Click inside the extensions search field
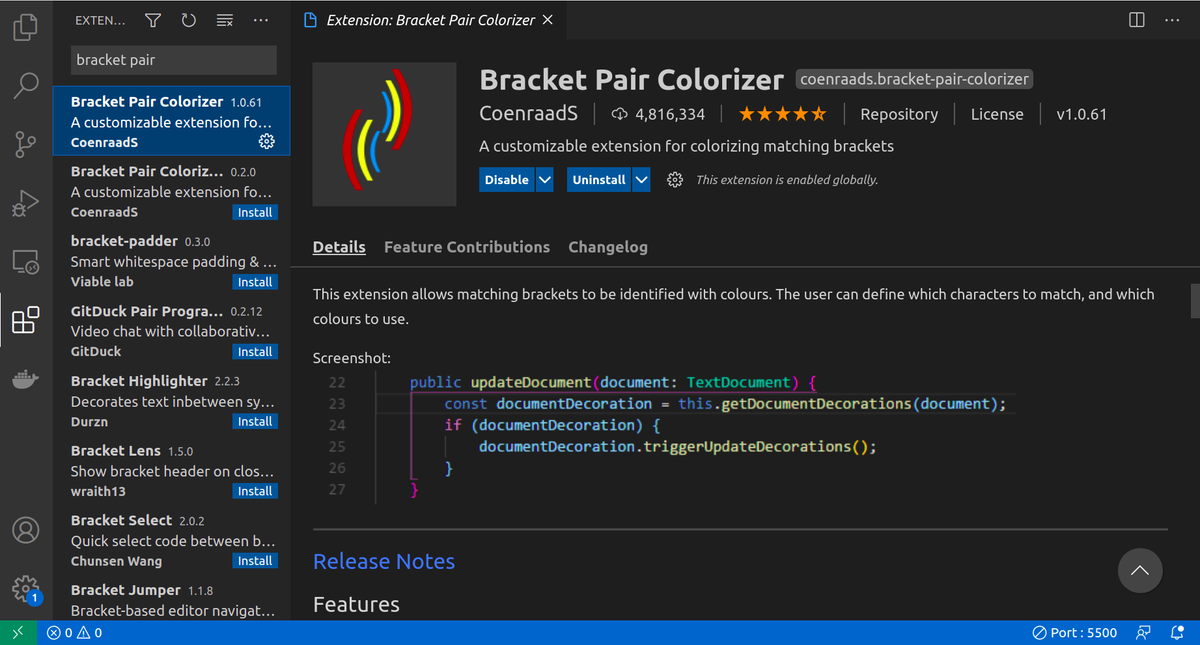 172,61
